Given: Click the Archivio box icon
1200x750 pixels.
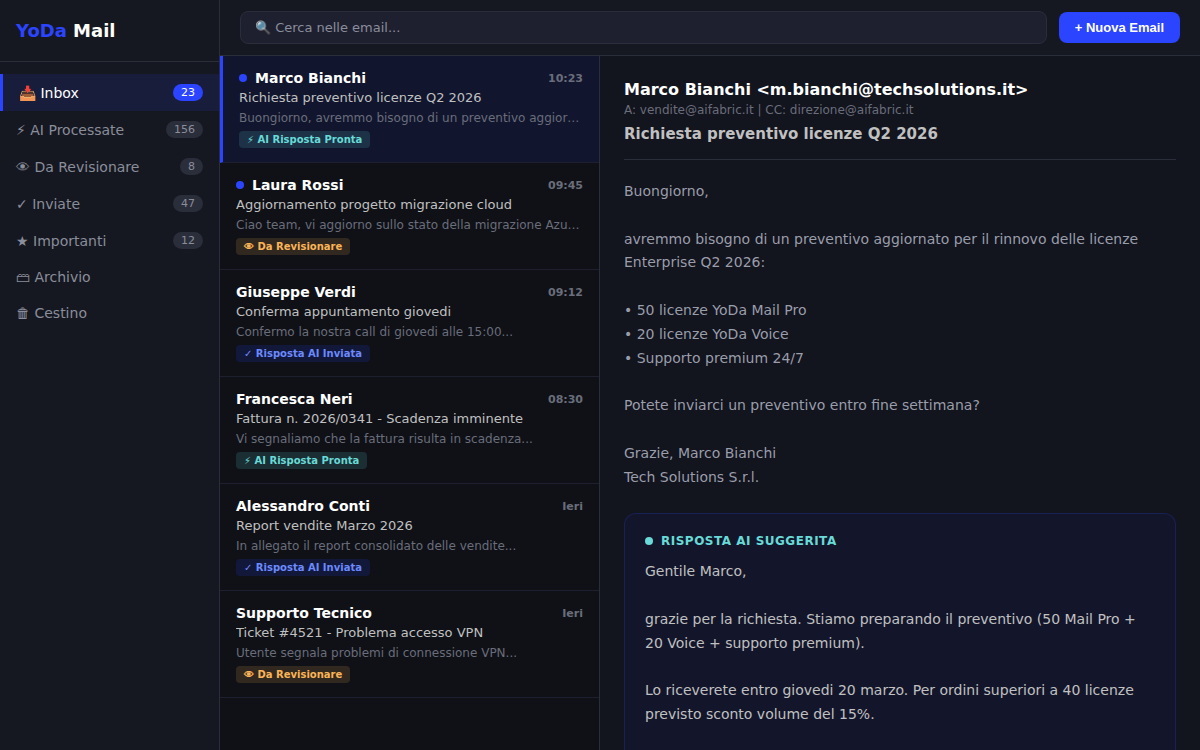Looking at the screenshot, I should (22, 277).
